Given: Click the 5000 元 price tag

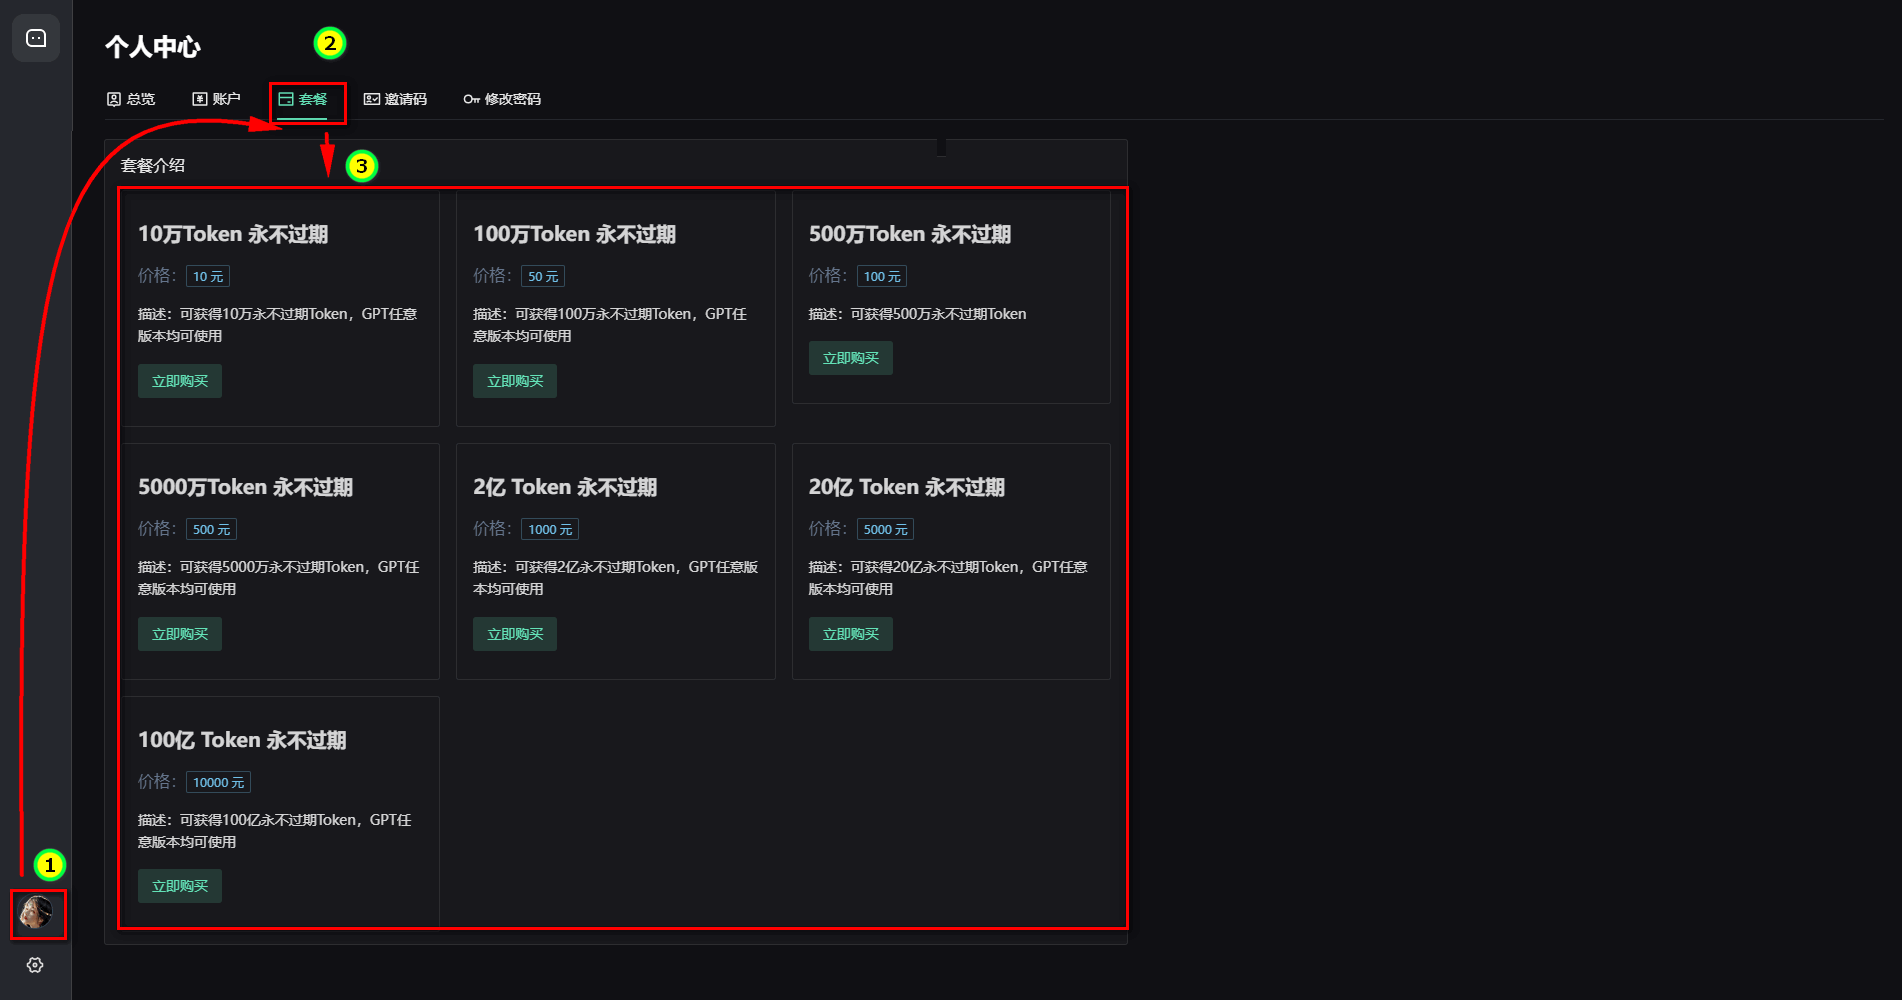Looking at the screenshot, I should coord(885,530).
